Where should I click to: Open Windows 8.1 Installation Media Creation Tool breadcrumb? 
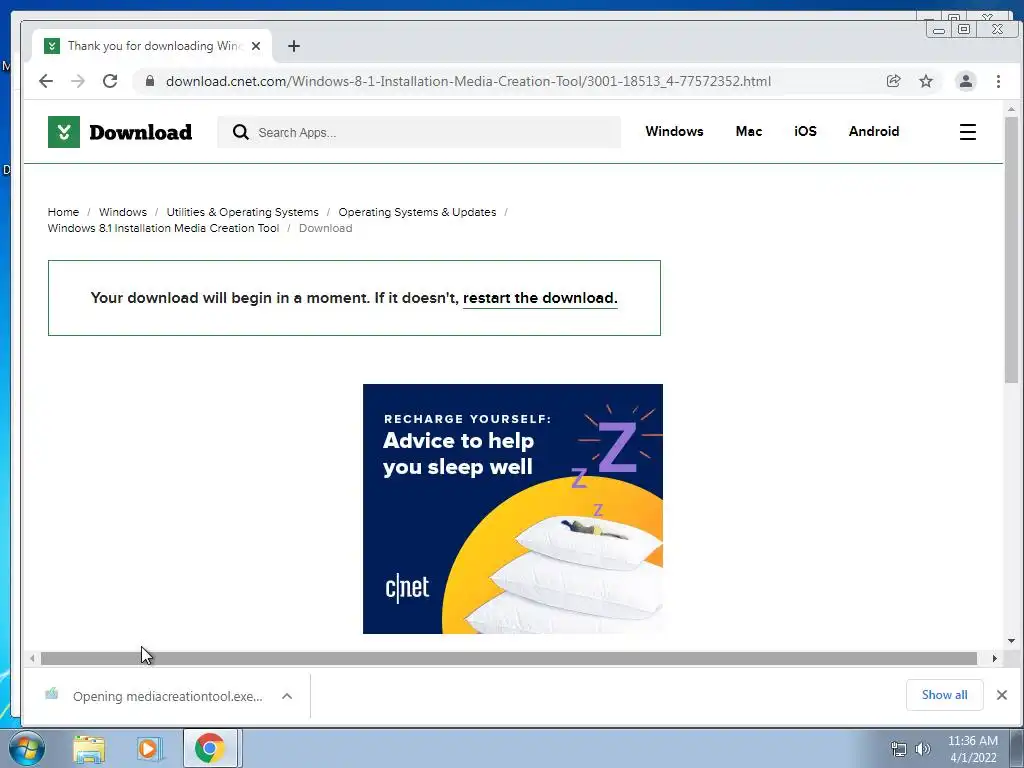163,228
